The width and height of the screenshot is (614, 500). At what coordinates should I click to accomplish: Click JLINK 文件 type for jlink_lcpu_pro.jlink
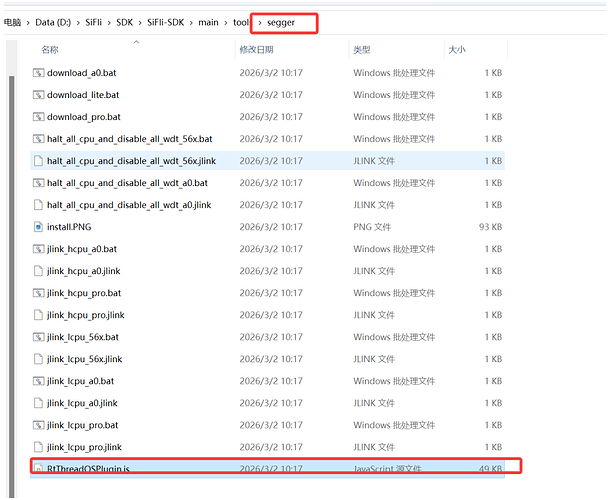coord(374,447)
